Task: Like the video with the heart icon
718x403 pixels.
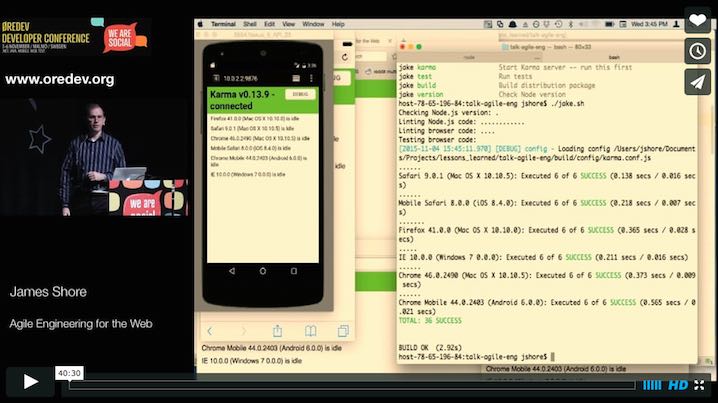Action: tap(697, 20)
